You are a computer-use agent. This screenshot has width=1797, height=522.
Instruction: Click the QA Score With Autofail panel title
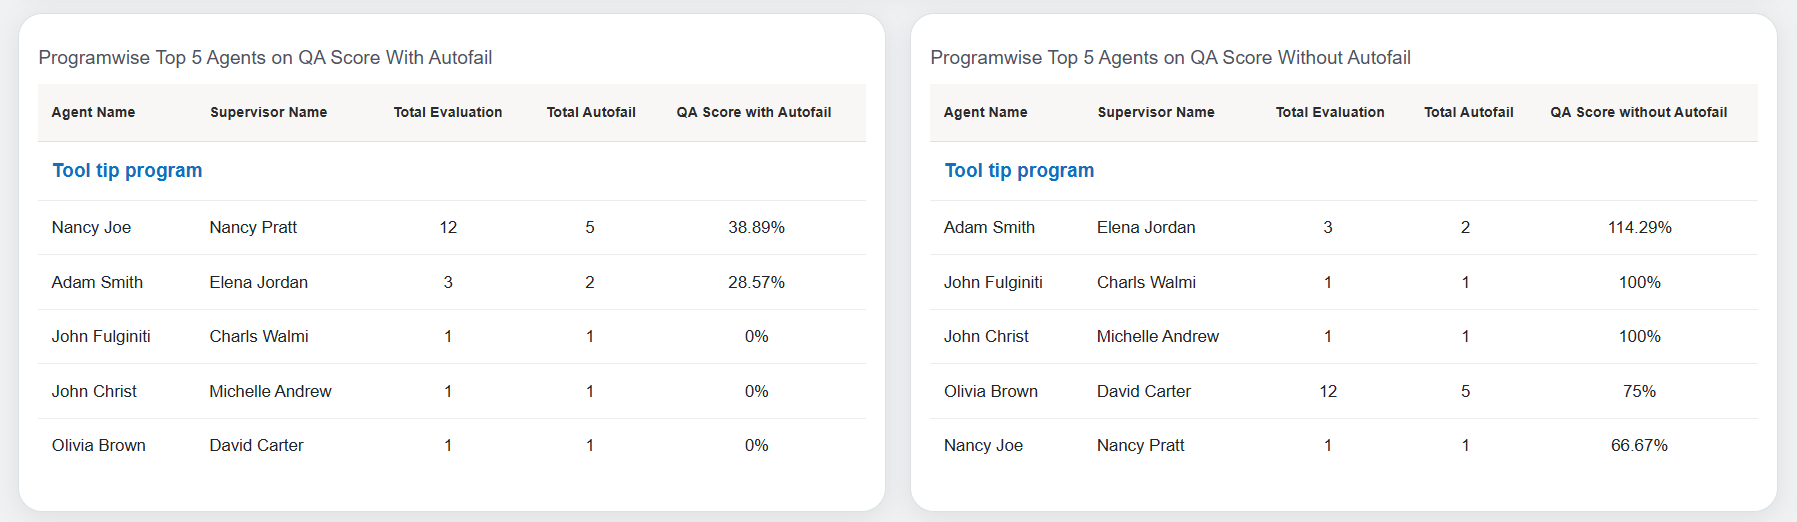(265, 58)
